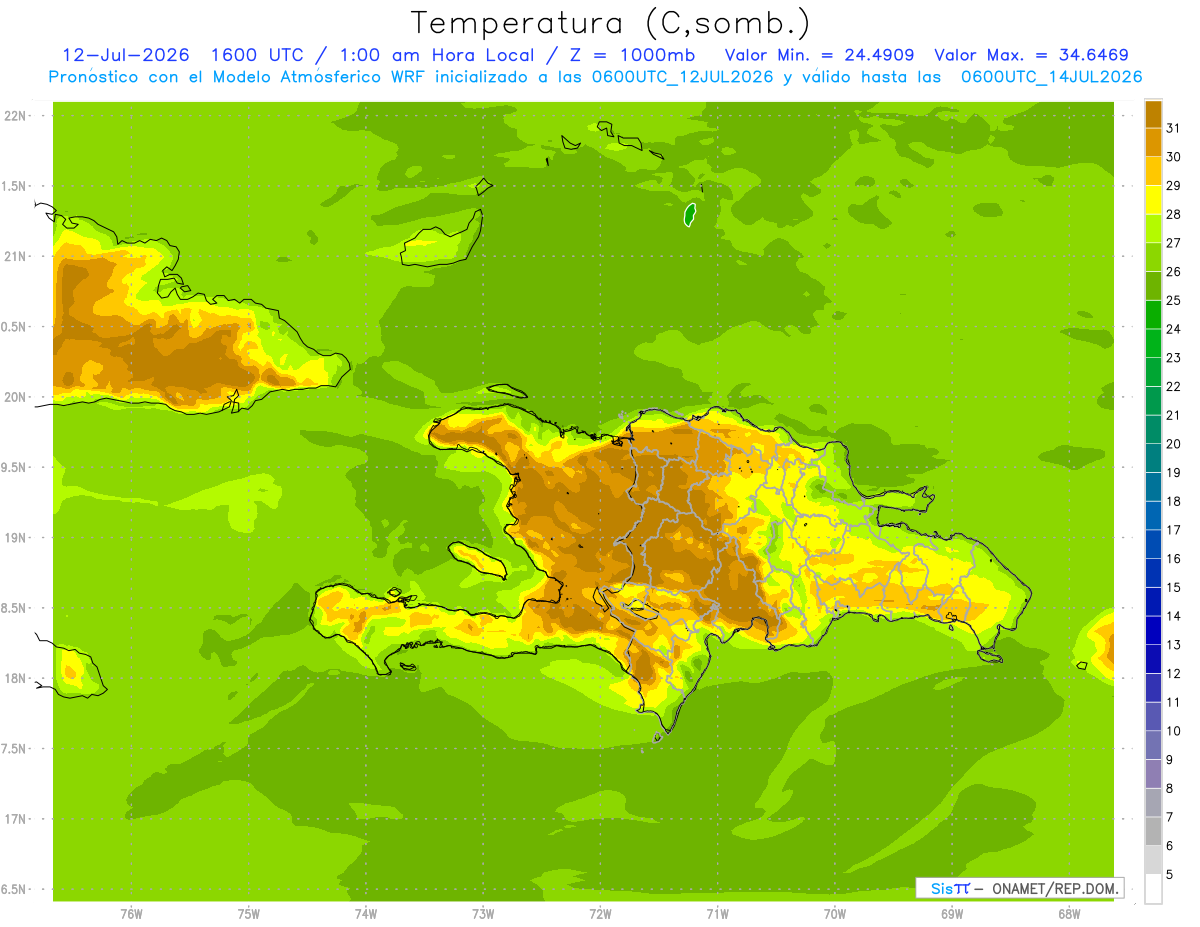Click the '21N' latitude label
Image resolution: width=1200 pixels, height=927 pixels.
[x=15, y=256]
